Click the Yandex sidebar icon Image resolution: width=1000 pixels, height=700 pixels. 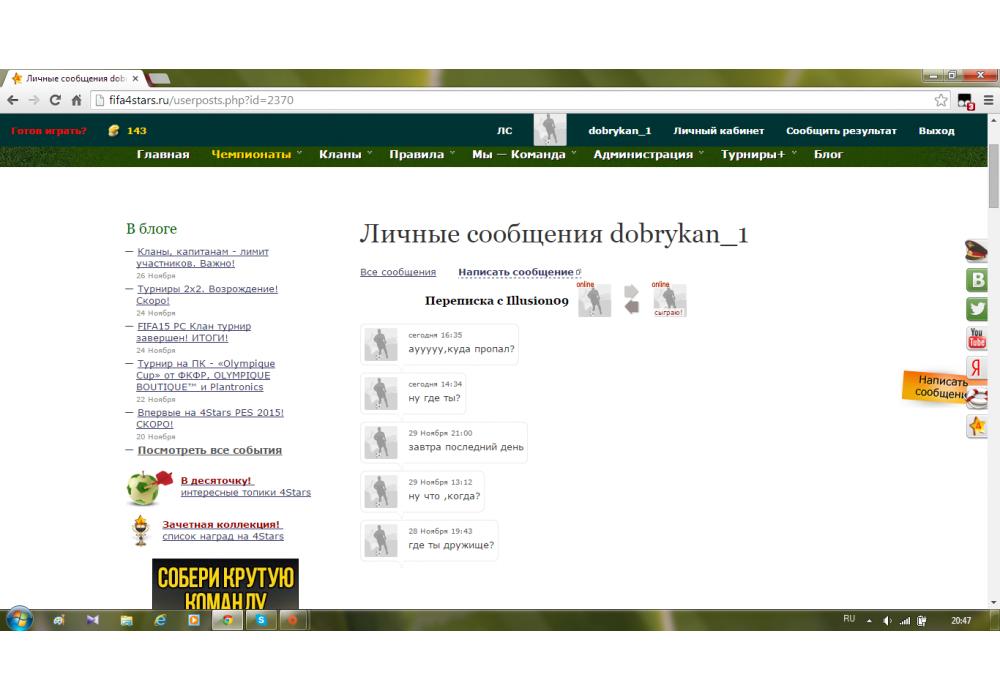click(976, 368)
